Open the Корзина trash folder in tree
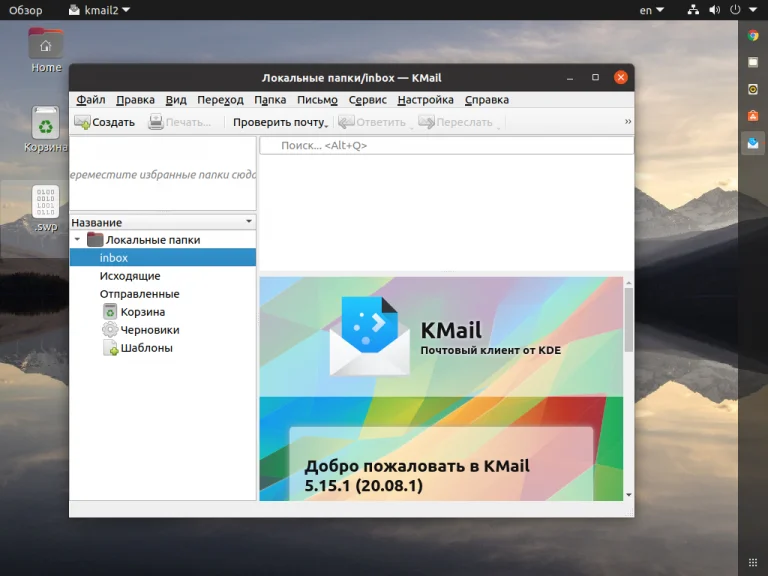768x576 pixels. pos(142,312)
